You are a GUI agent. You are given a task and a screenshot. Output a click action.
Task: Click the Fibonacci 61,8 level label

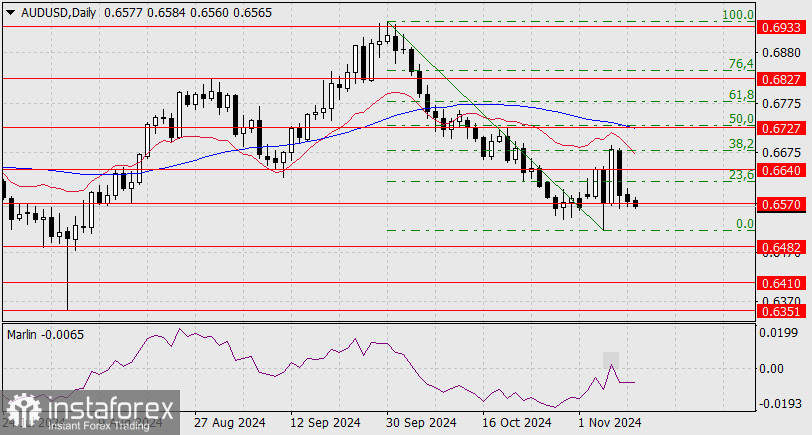pos(741,95)
